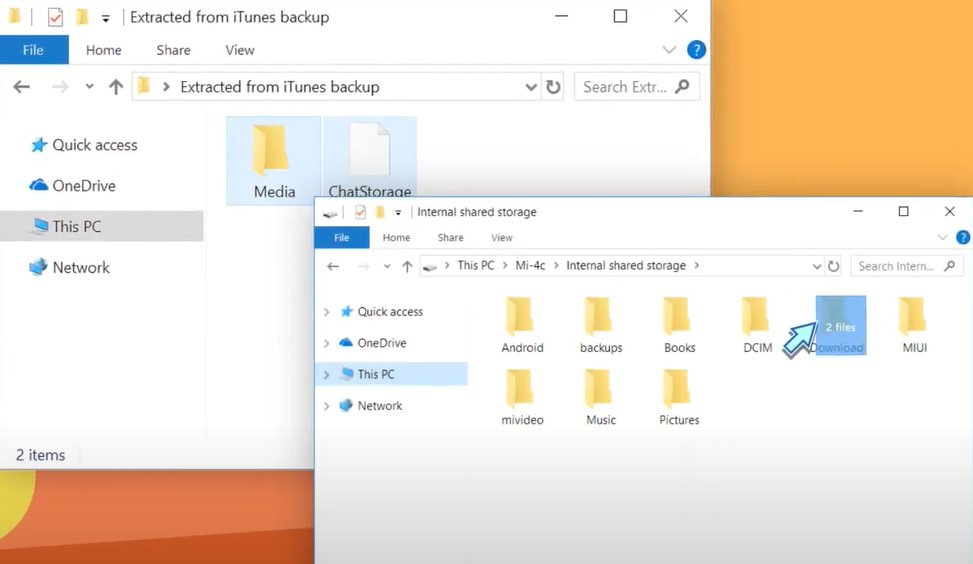This screenshot has width=973, height=564.
Task: Expand Quick access in Internal shared storage tree
Action: (326, 311)
